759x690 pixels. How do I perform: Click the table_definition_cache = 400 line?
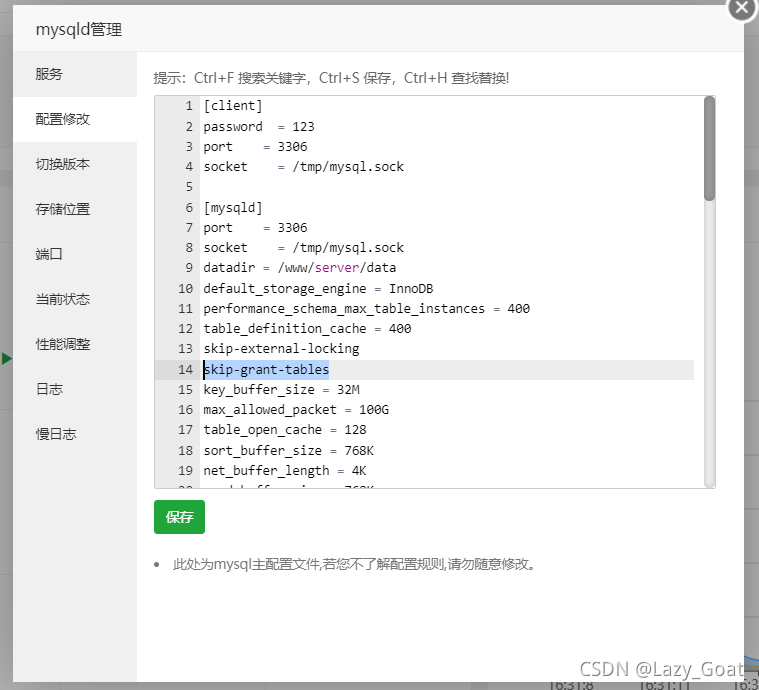coord(307,329)
